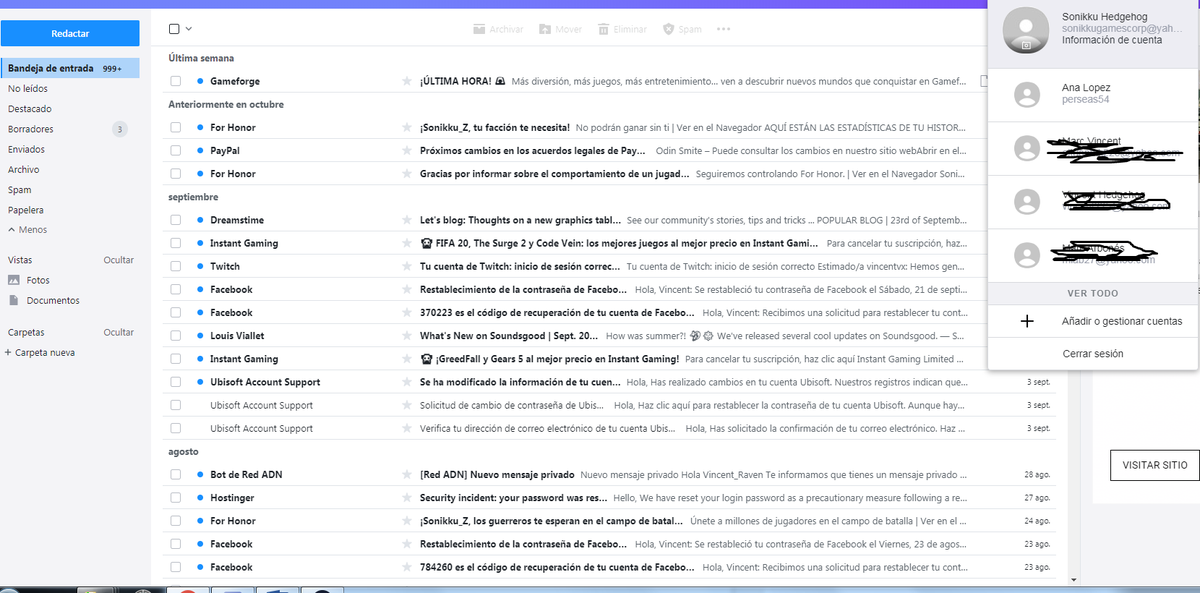Viewport: 1200px width, 593px height.
Task: Click Ana Lopez's account avatar
Action: 1026,95
